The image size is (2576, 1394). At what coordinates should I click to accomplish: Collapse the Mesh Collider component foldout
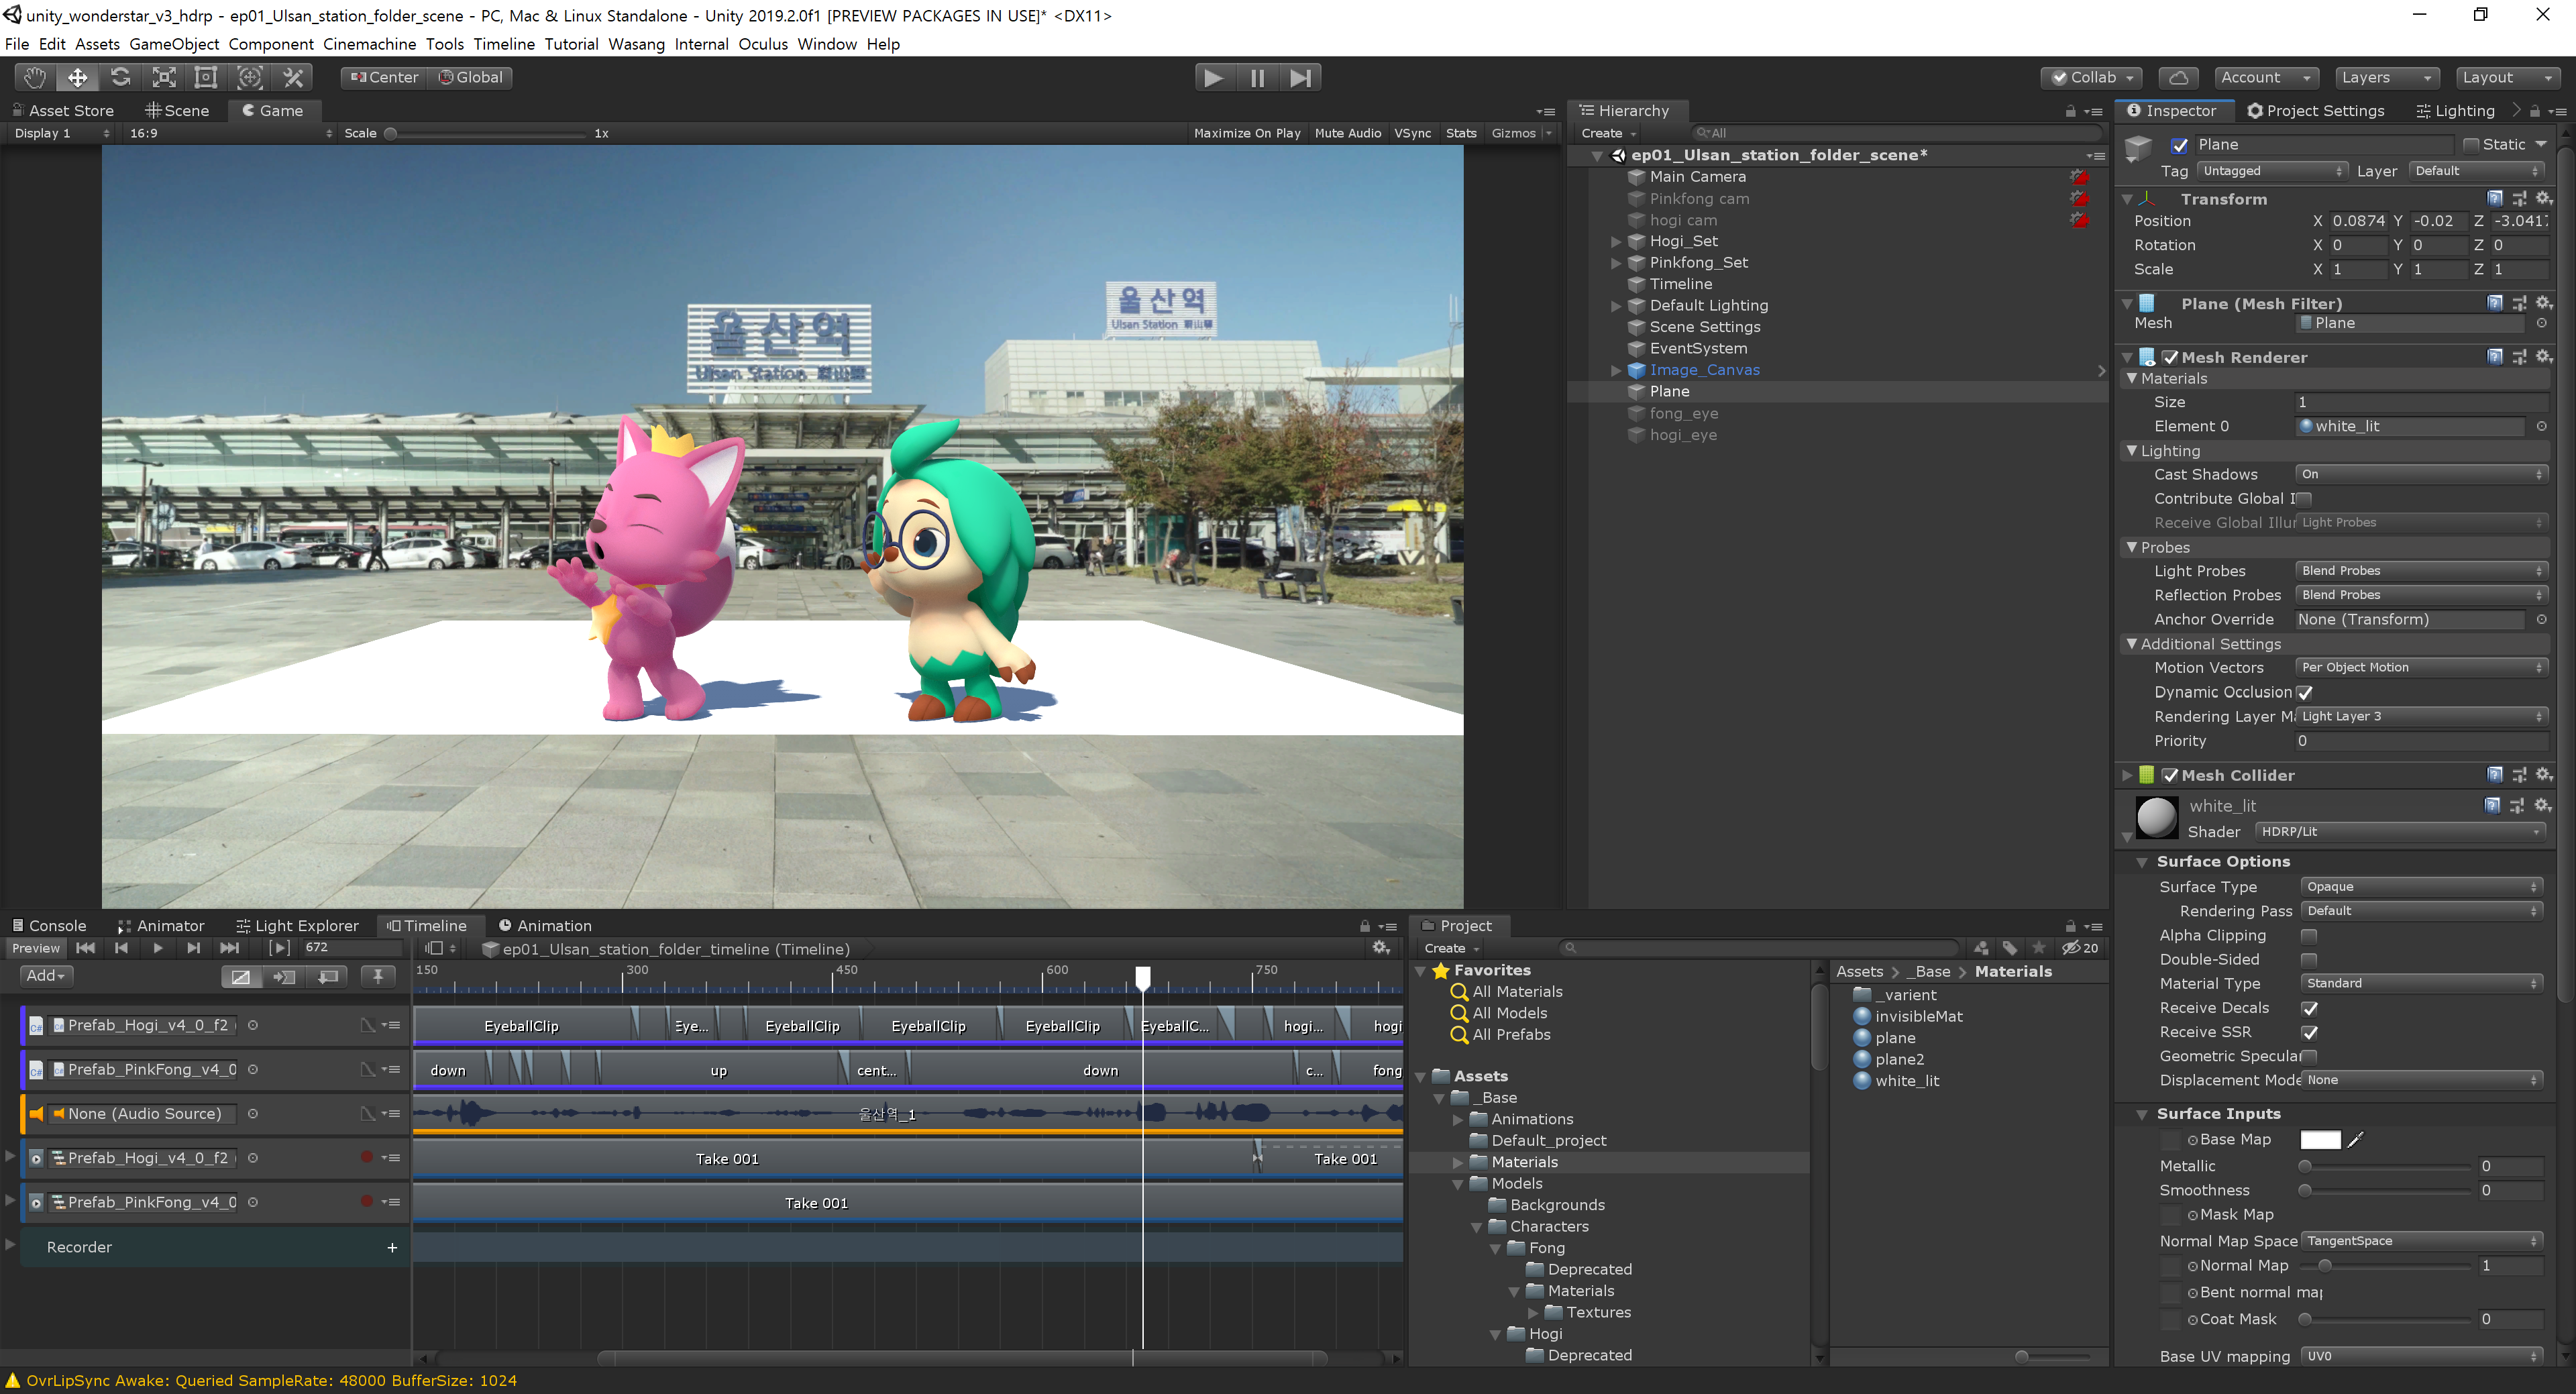tap(2128, 775)
